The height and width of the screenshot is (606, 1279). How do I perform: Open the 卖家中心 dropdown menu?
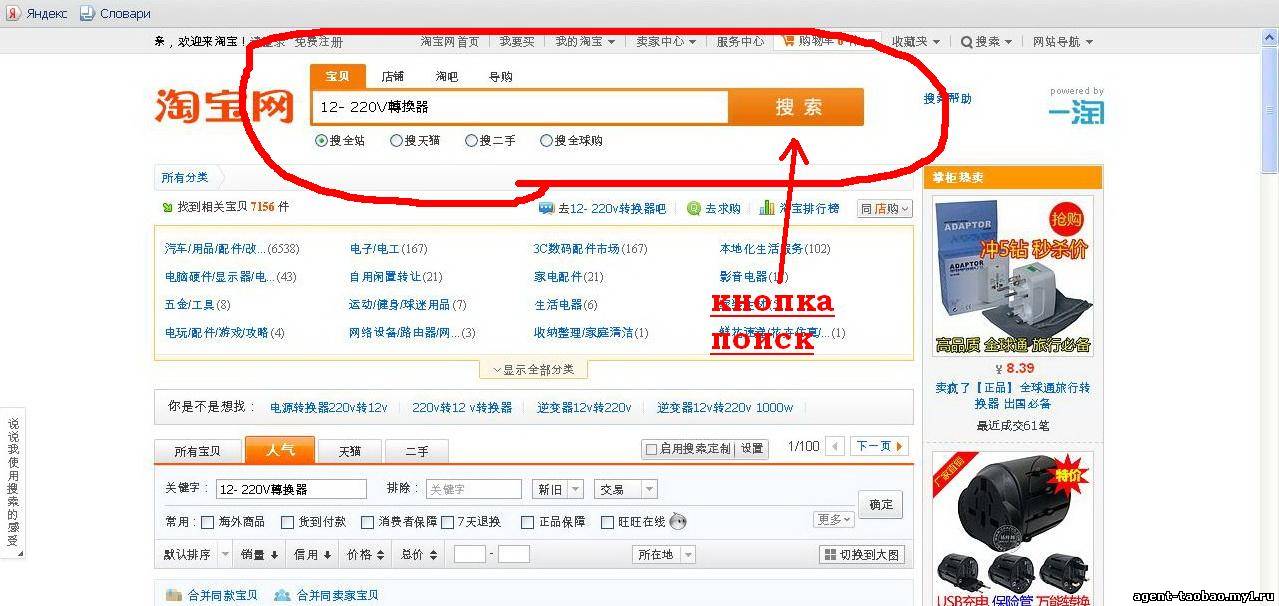coord(666,42)
